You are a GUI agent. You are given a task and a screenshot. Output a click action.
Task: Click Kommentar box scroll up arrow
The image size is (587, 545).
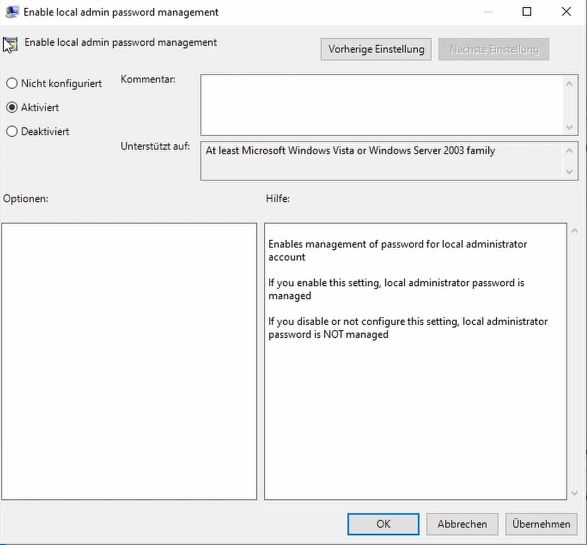pos(569,83)
